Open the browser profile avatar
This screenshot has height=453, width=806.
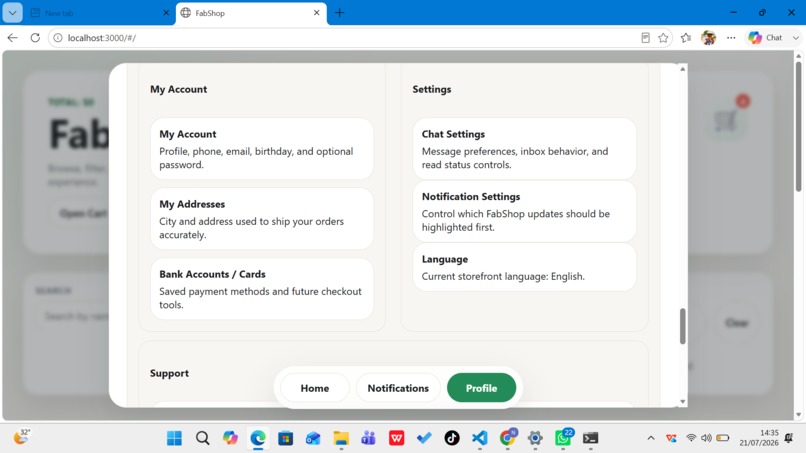click(x=708, y=38)
